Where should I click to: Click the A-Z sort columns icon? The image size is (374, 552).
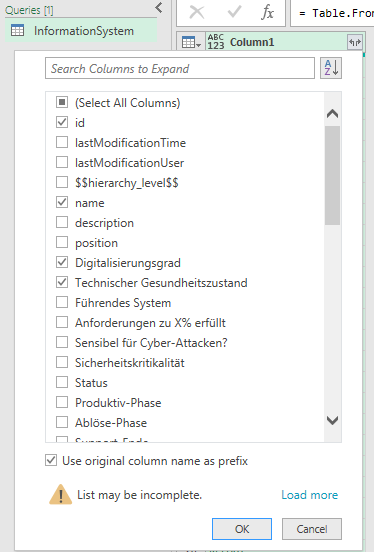pos(331,68)
